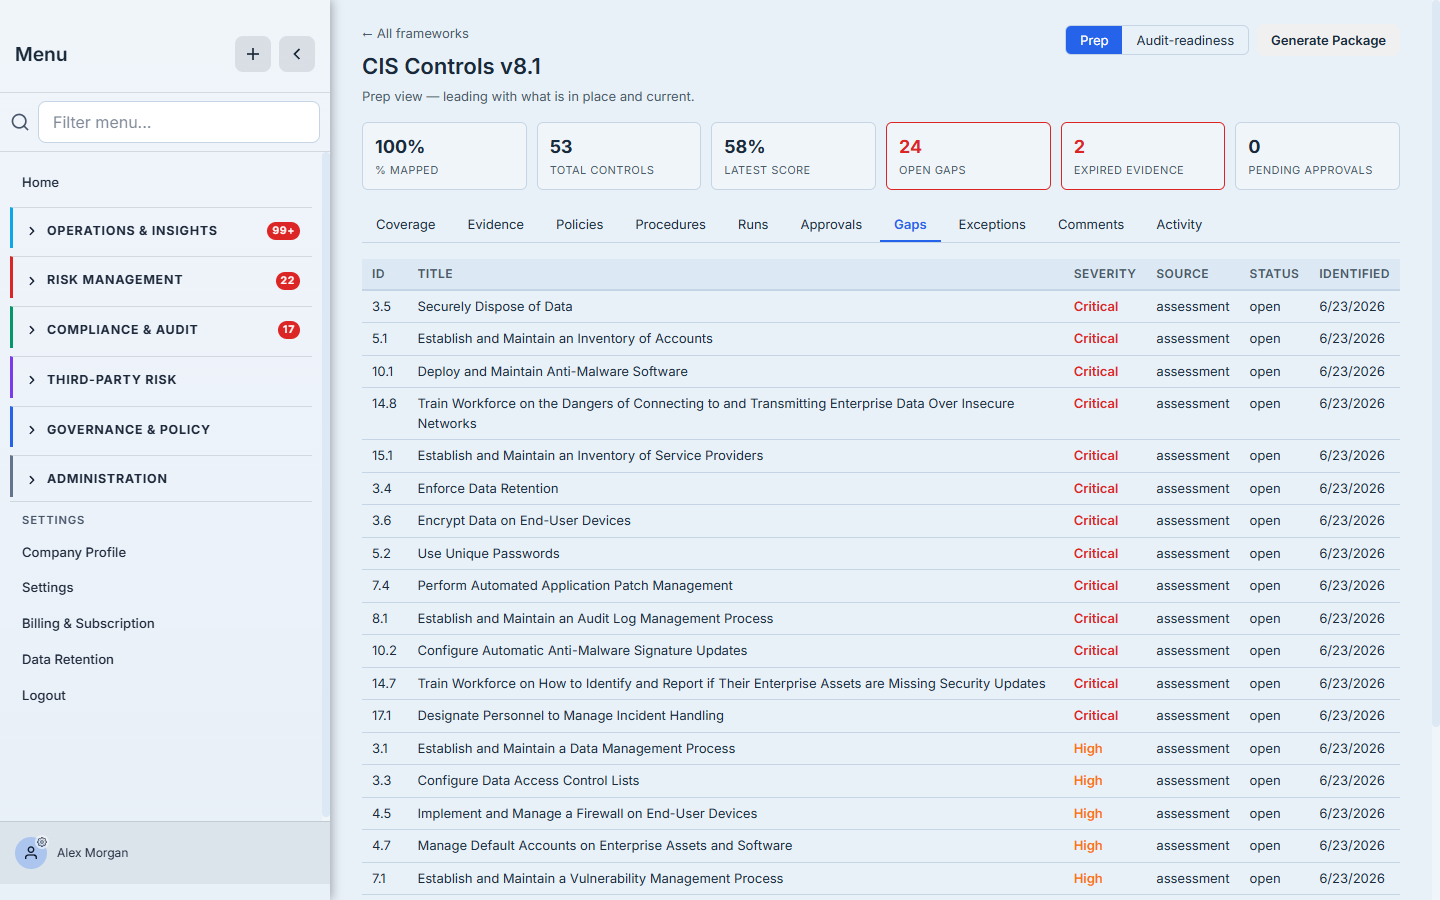Expand Operations & Insights chevron

coord(32,231)
